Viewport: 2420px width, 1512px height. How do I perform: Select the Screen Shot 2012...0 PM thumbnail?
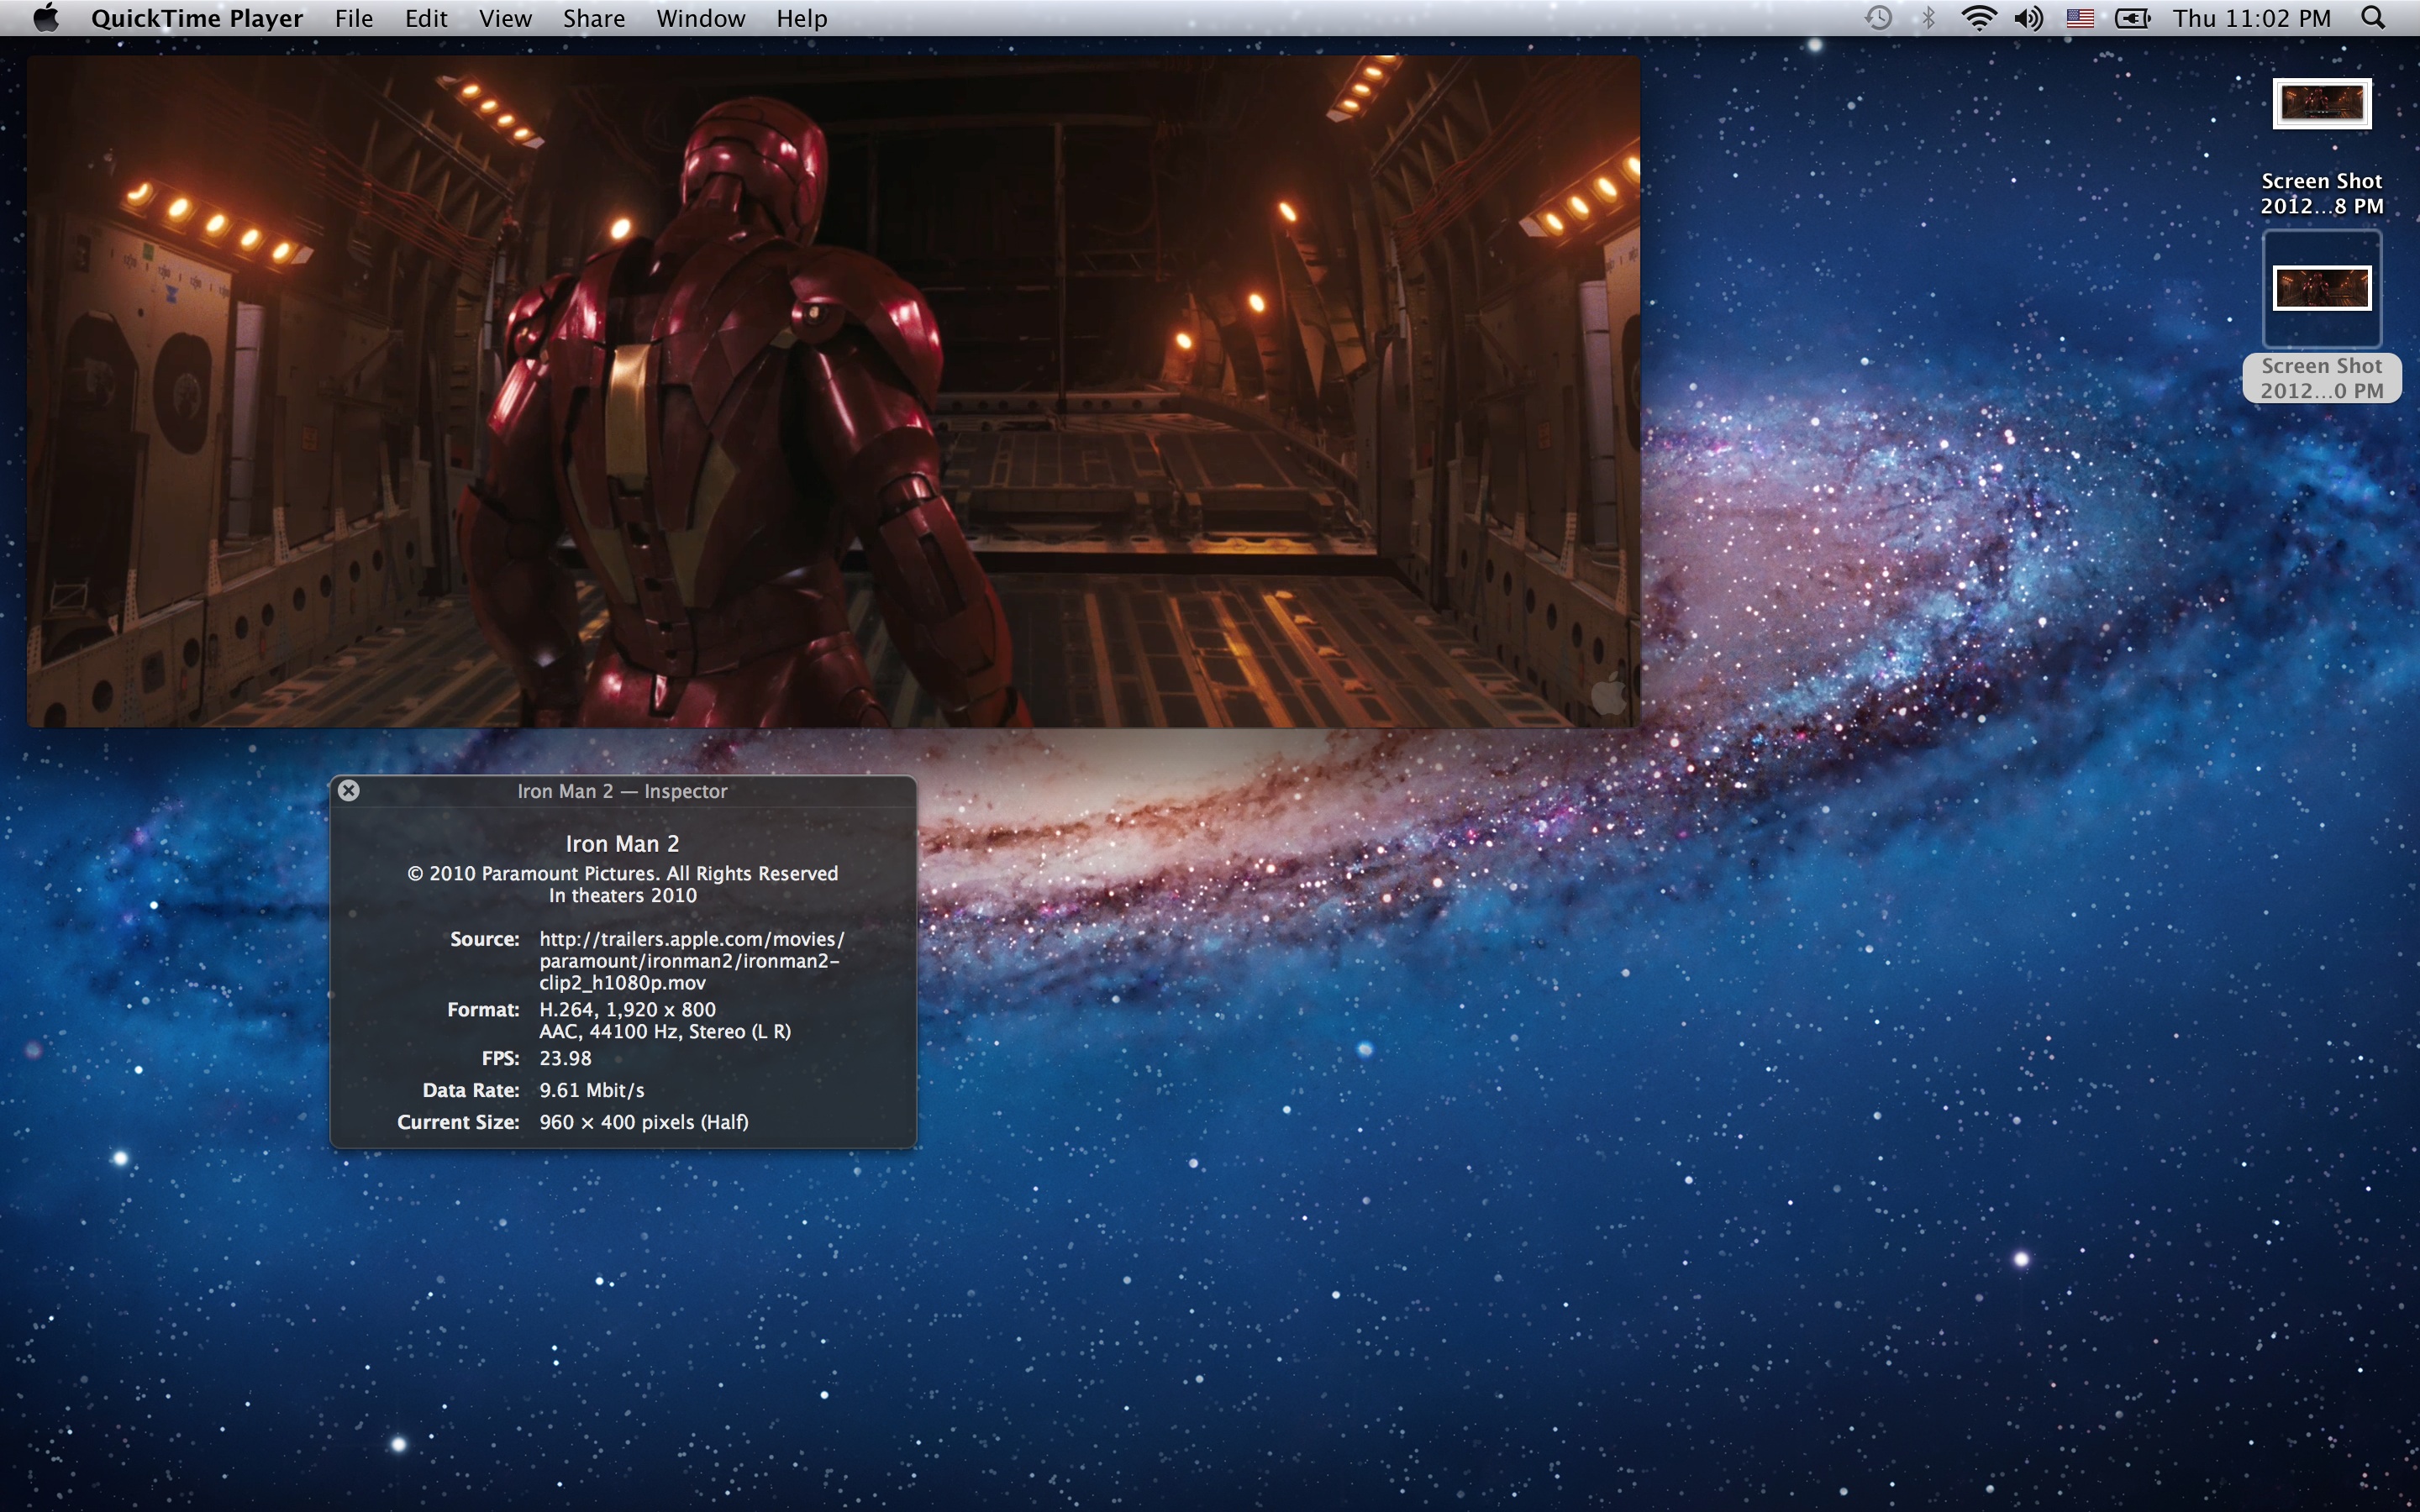pos(2322,288)
